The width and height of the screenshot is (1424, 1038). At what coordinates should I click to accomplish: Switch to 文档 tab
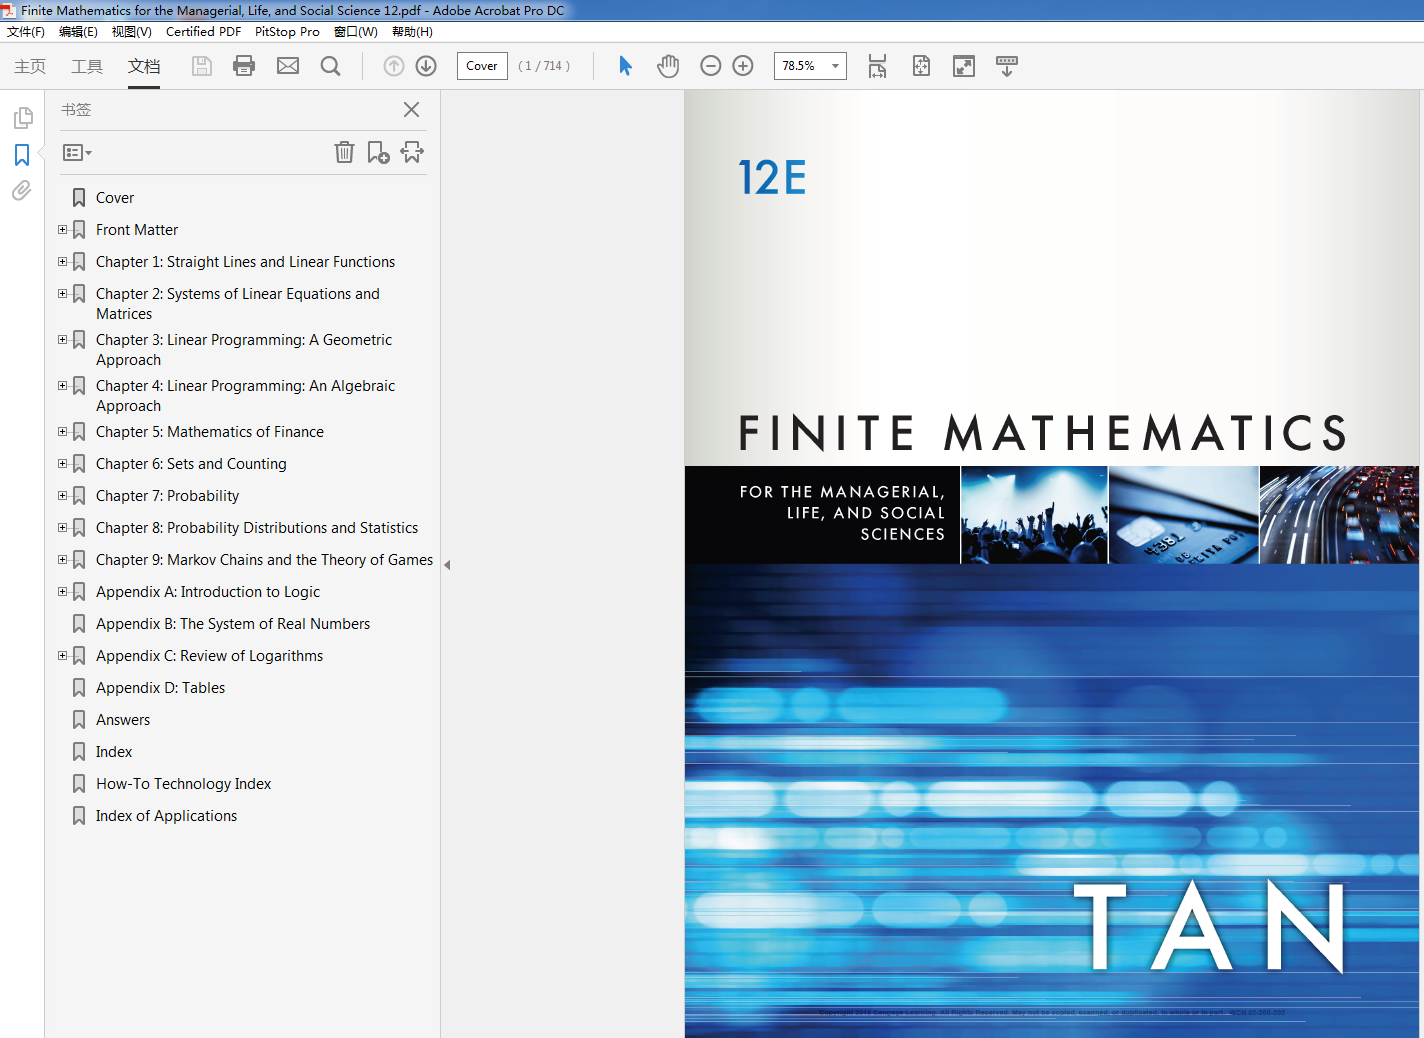[x=144, y=66]
